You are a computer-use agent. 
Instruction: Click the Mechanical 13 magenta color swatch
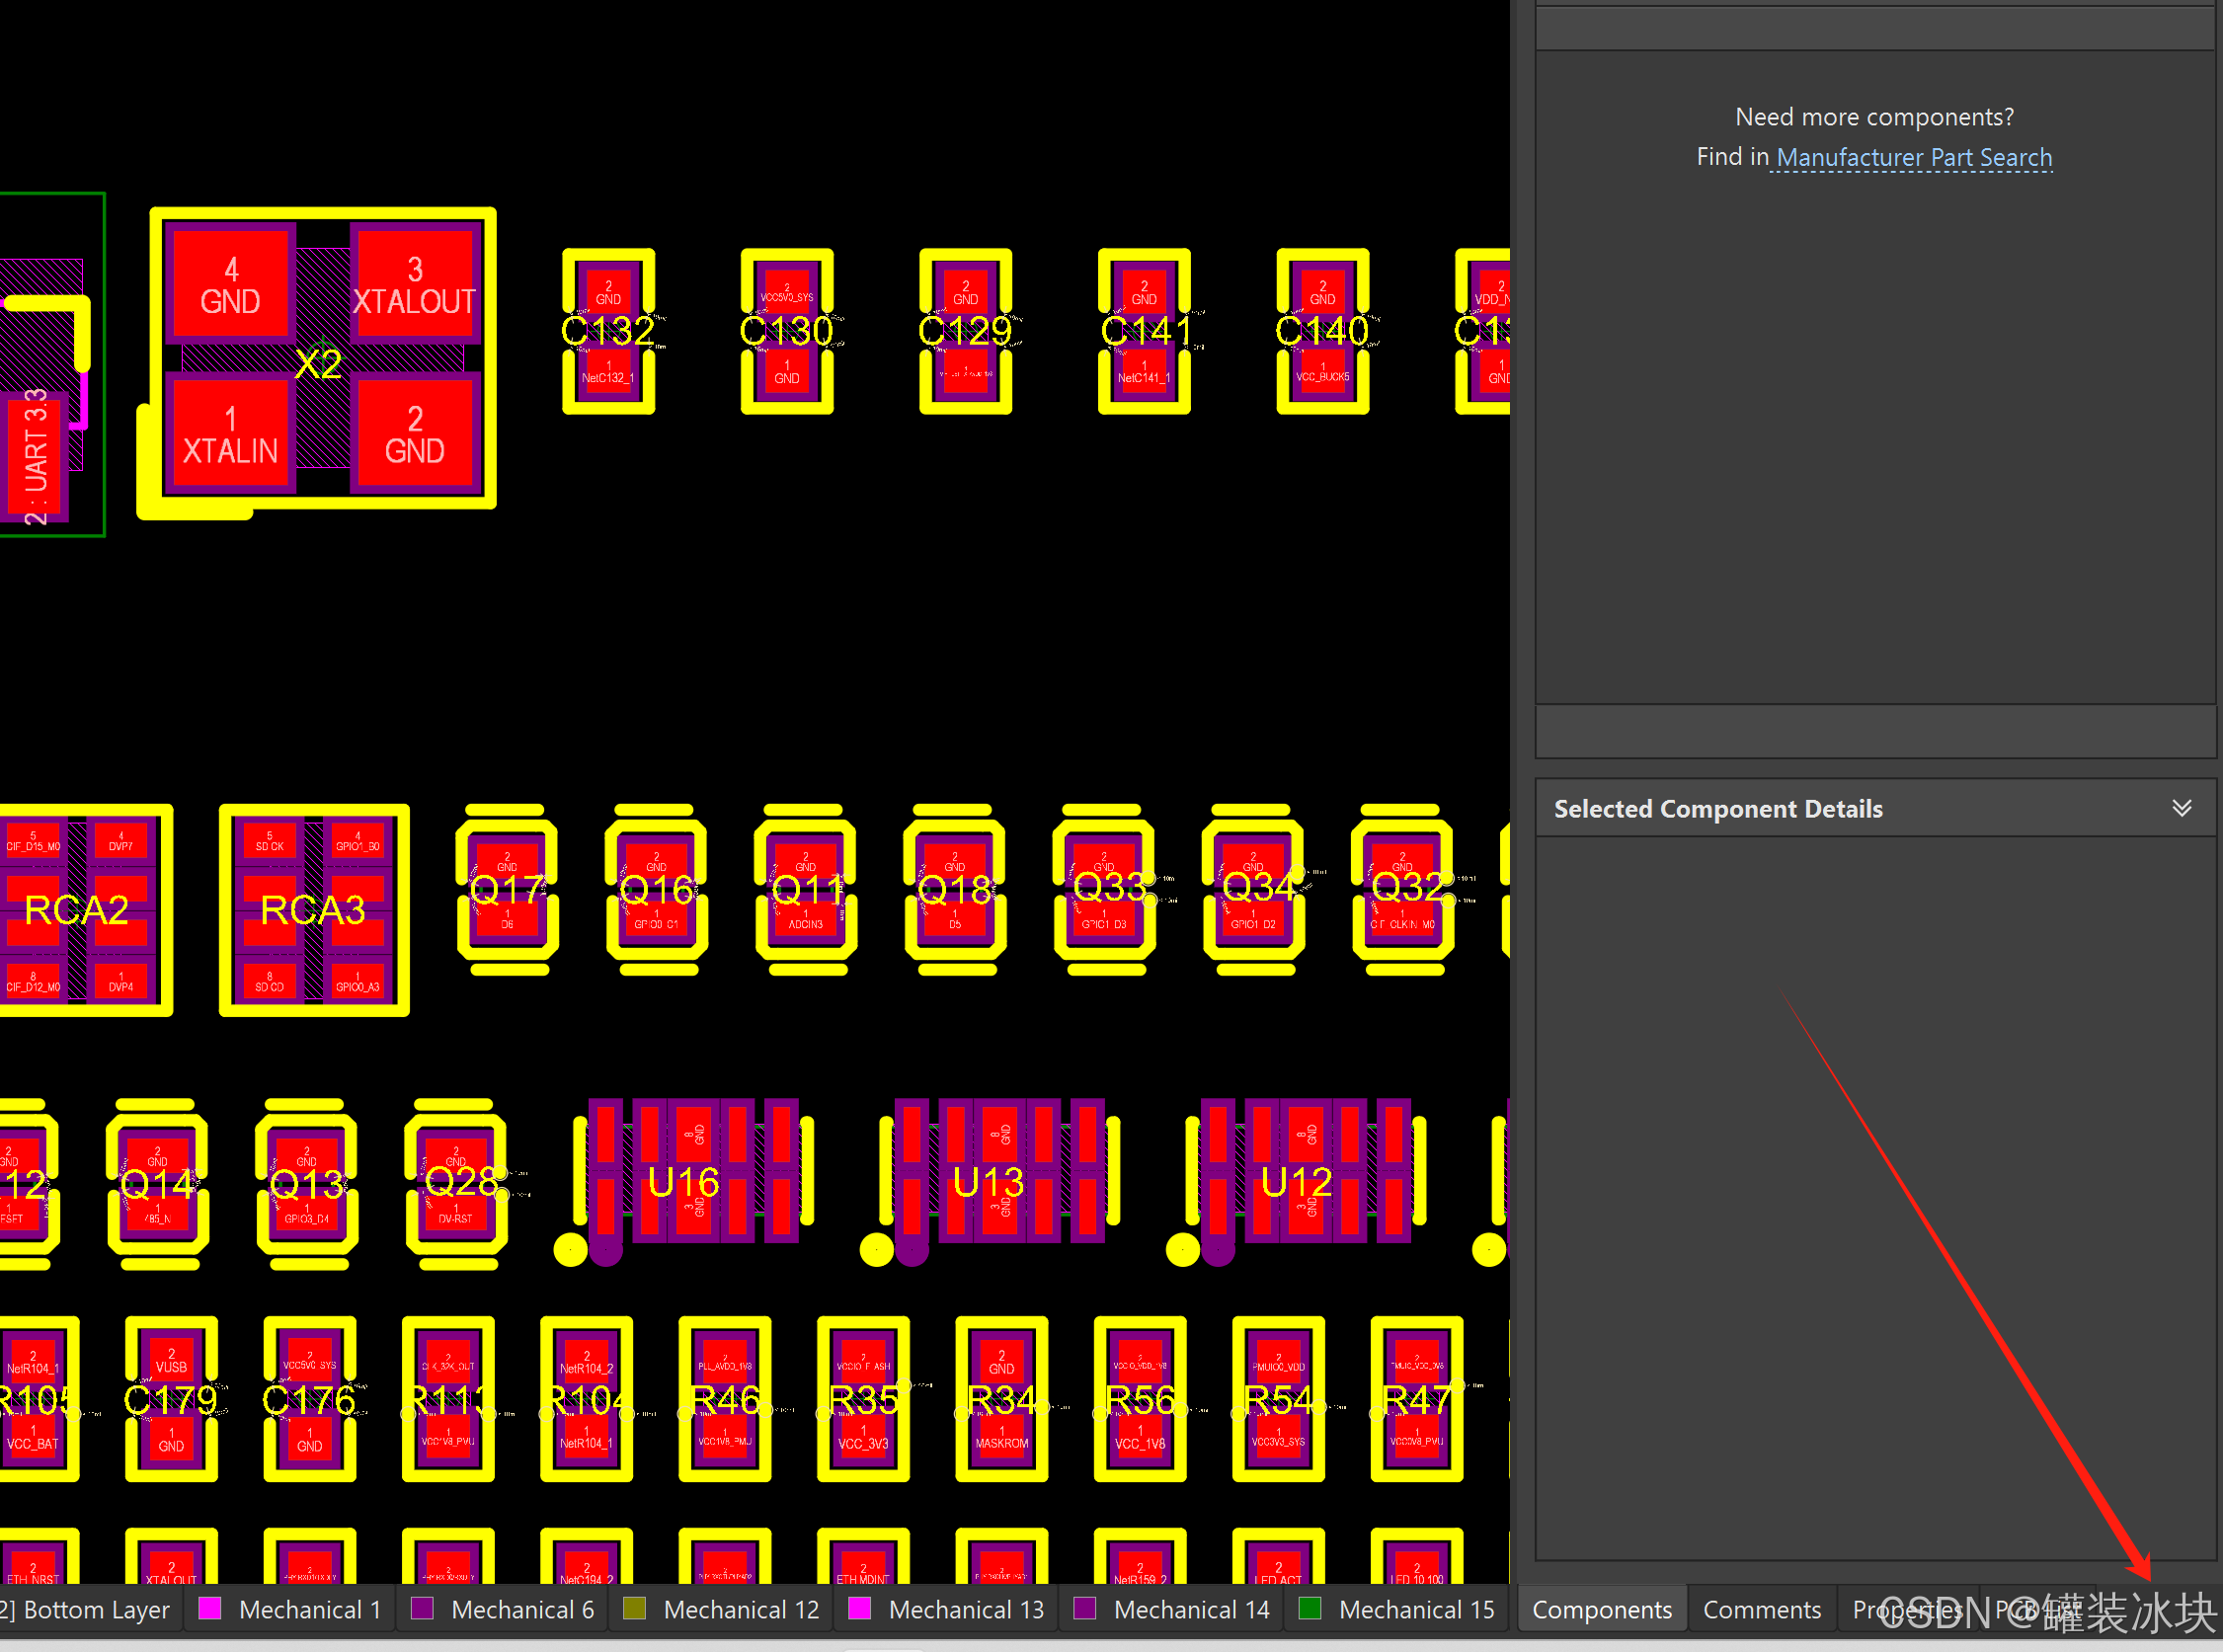[x=859, y=1608]
